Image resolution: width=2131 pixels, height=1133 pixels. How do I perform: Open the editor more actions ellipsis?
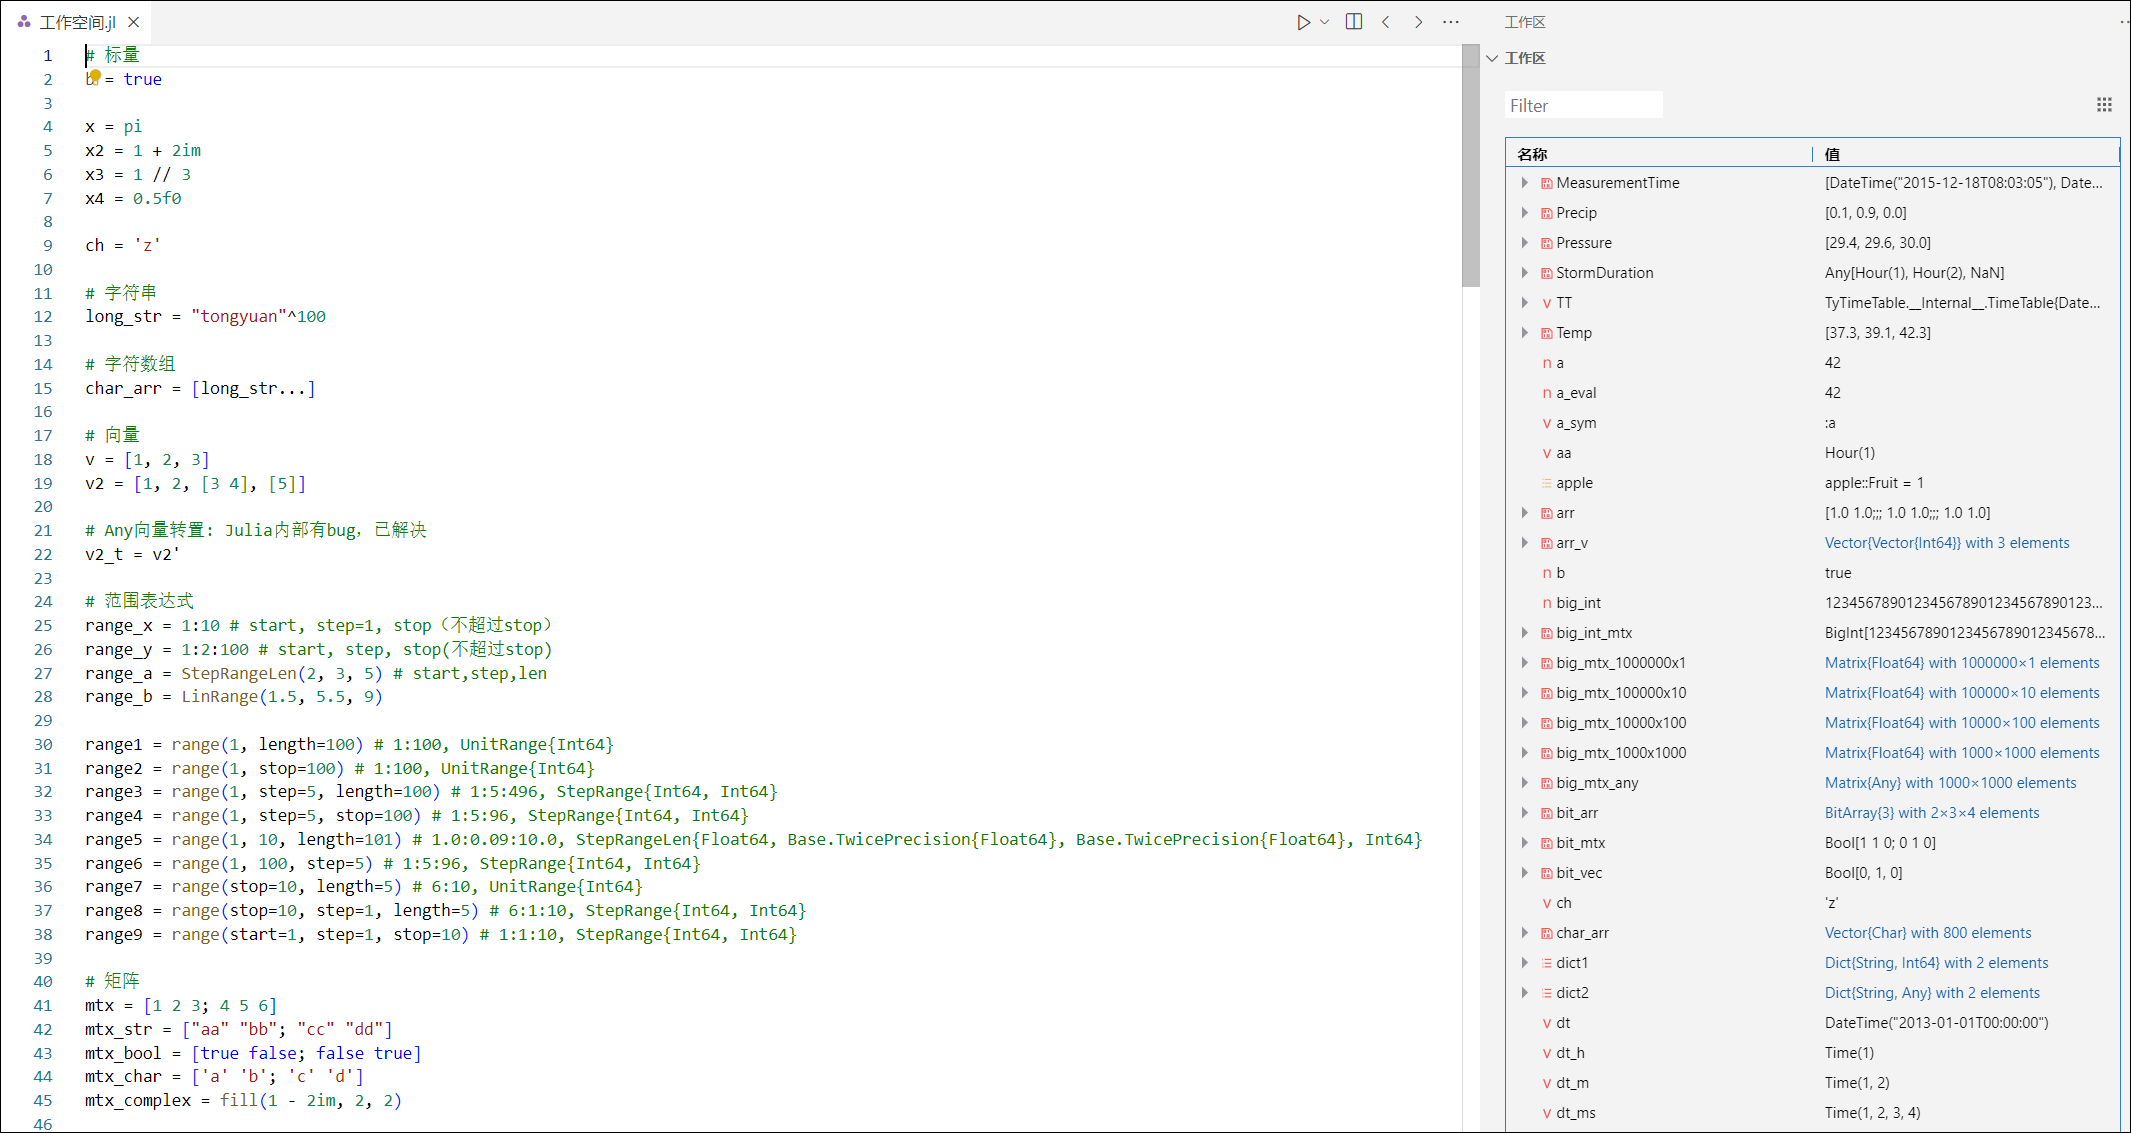[x=1451, y=22]
